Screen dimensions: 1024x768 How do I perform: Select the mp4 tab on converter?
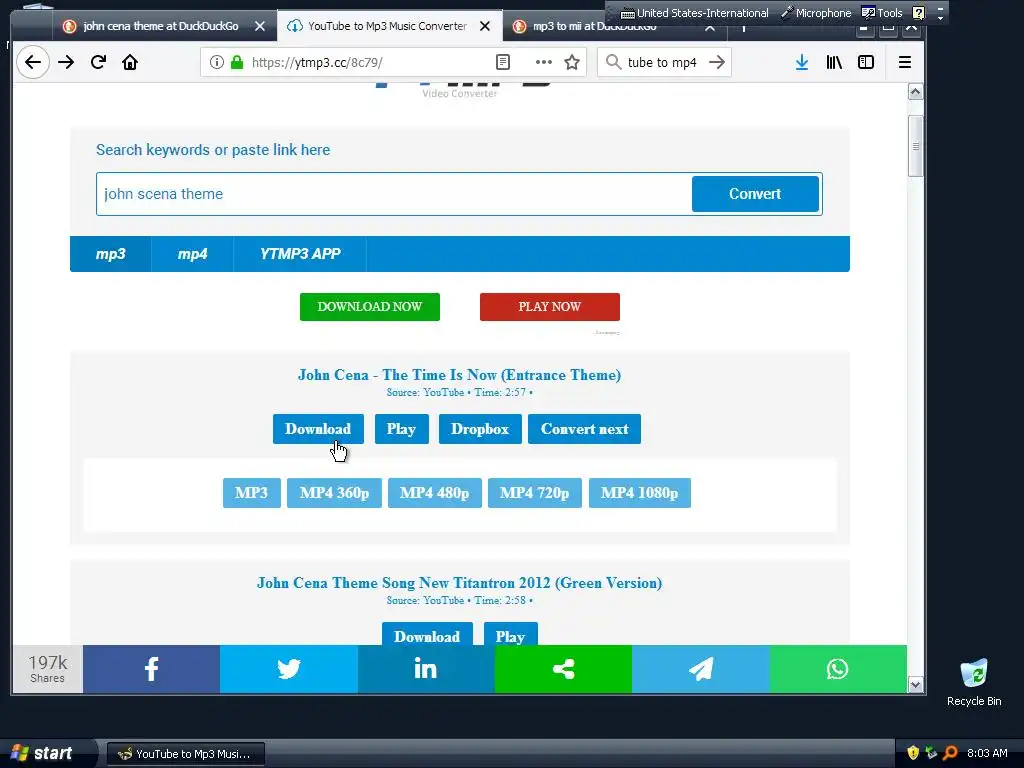(192, 254)
